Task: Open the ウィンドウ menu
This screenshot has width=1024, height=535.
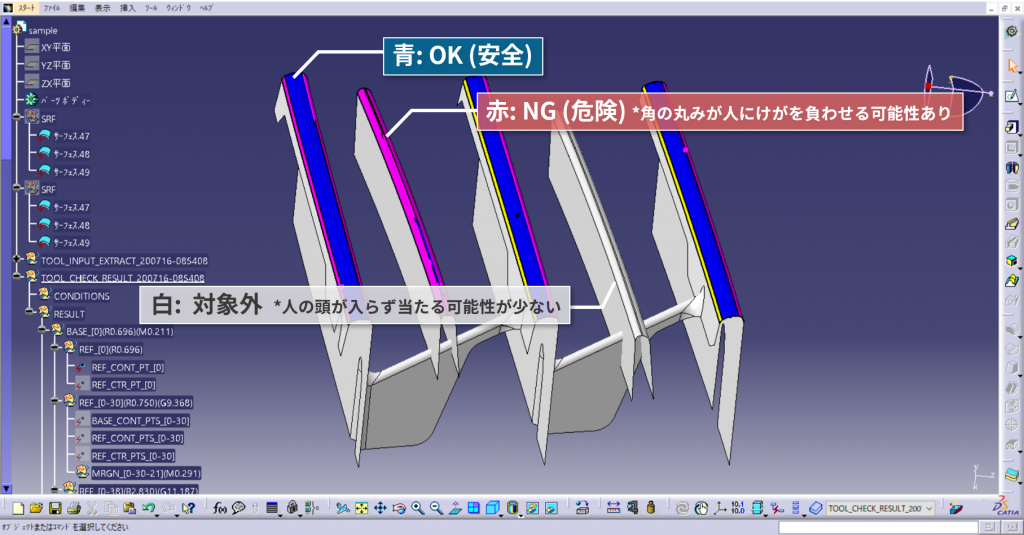Action: click(178, 8)
